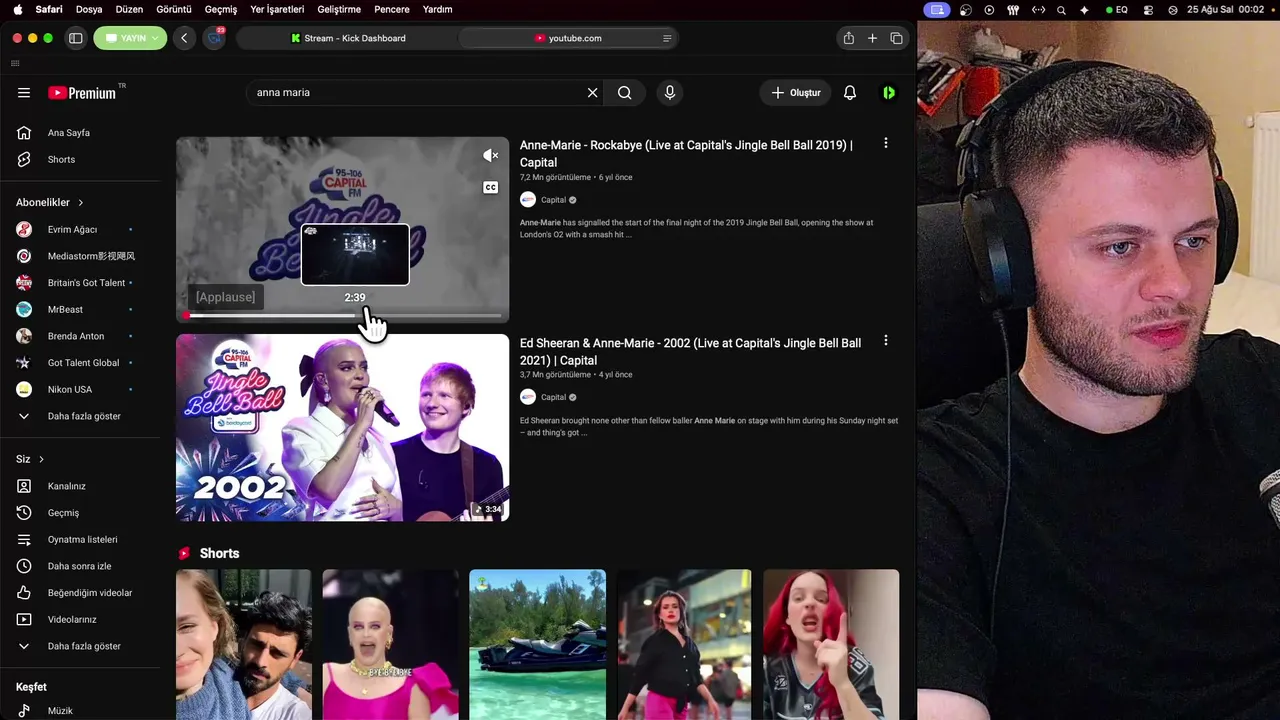1280x720 pixels.
Task: Open the Short with woman in pink pants
Action: click(684, 645)
